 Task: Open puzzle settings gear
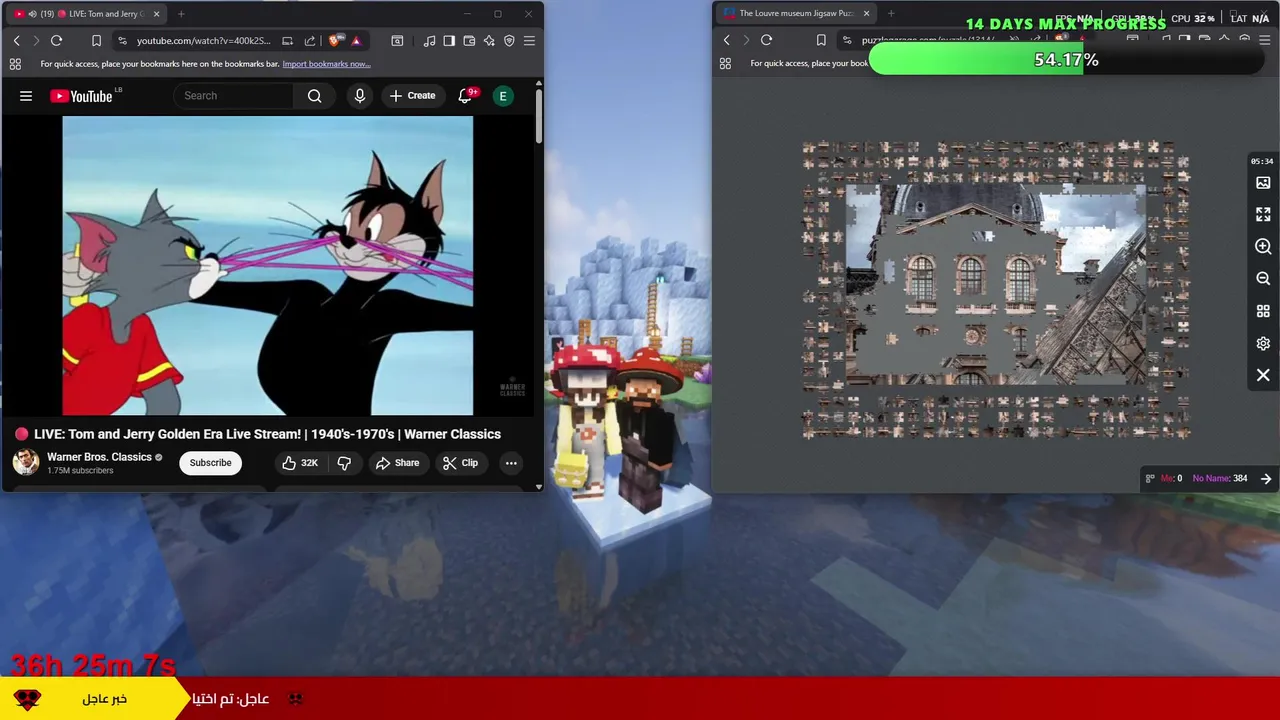pos(1263,343)
